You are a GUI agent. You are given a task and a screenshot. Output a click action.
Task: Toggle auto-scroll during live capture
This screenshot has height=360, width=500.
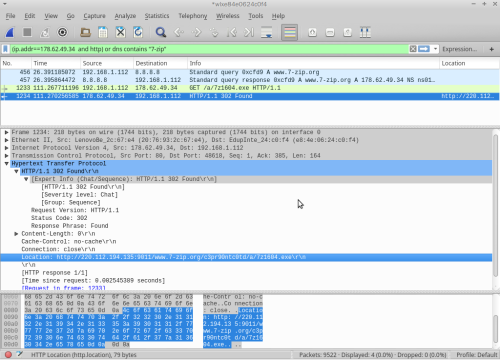click(267, 32)
